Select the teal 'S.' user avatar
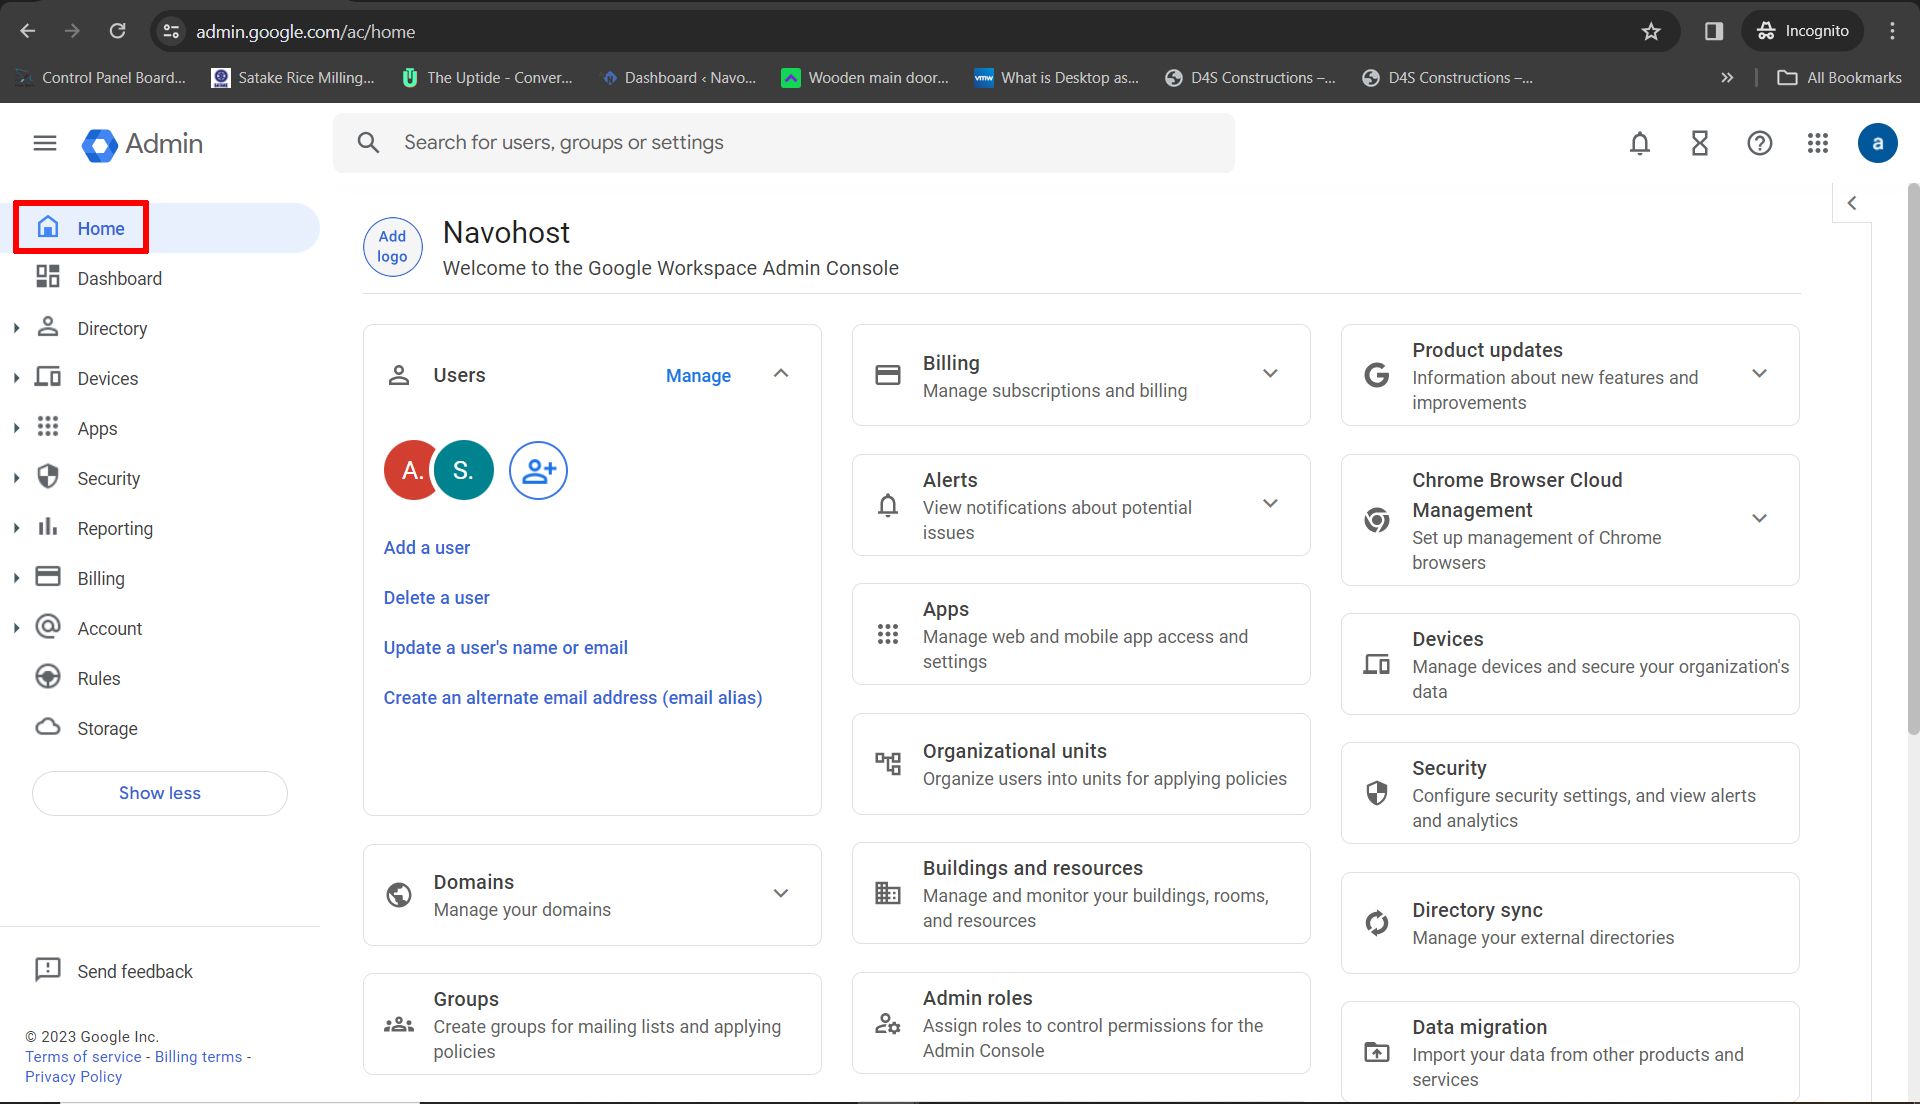The image size is (1920, 1104). pyautogui.click(x=464, y=470)
